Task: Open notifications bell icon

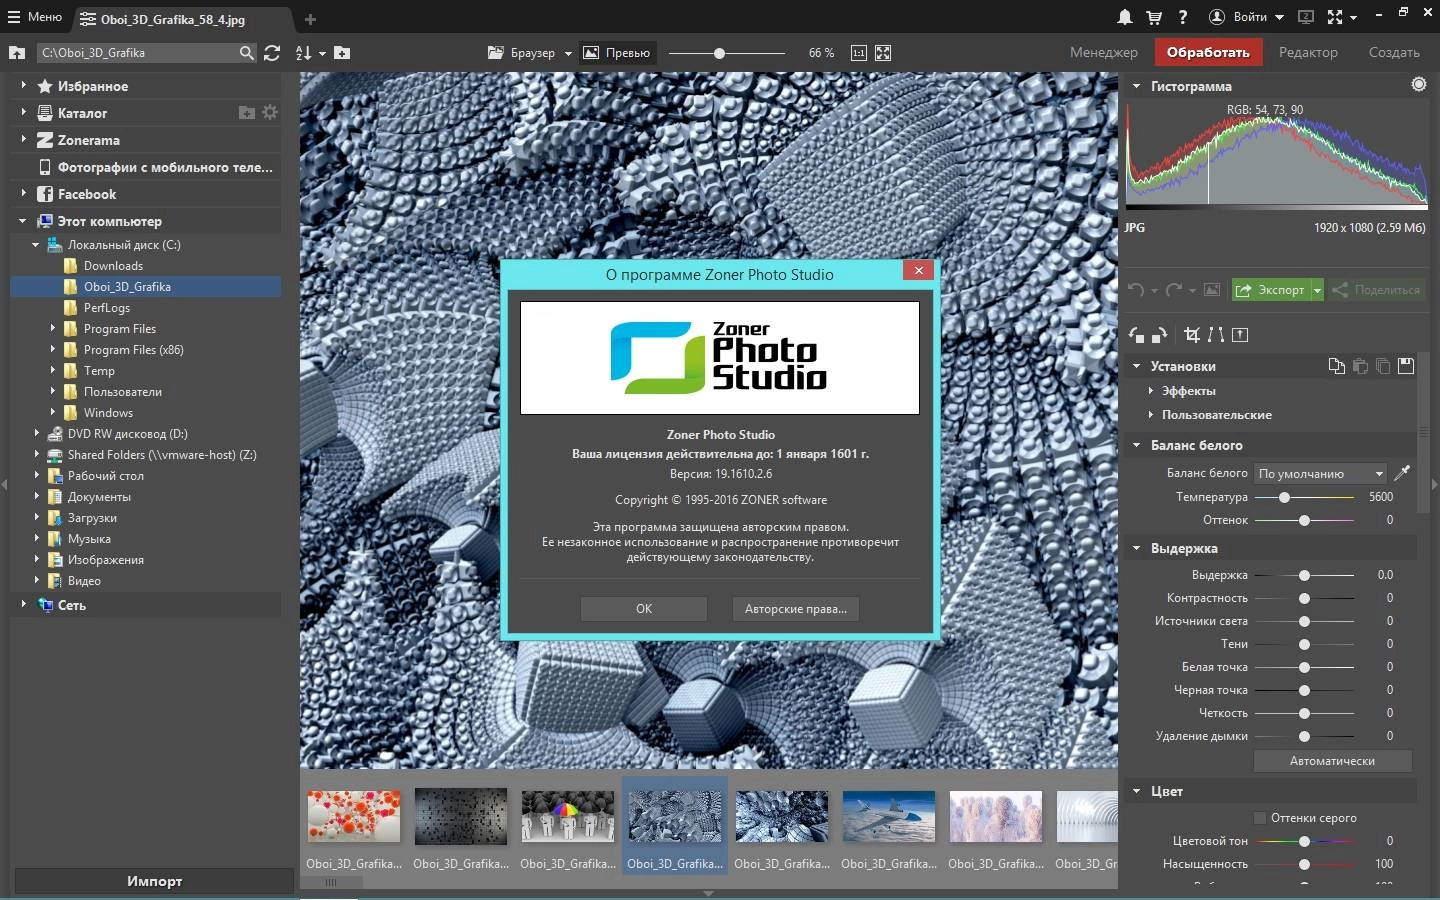Action: [x=1125, y=17]
